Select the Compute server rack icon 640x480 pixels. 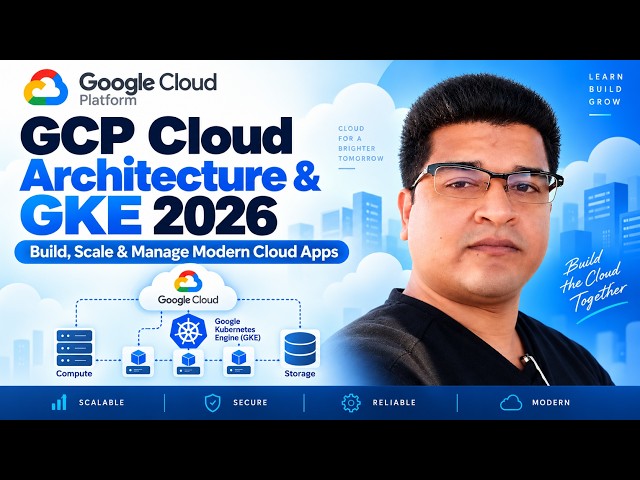[74, 348]
